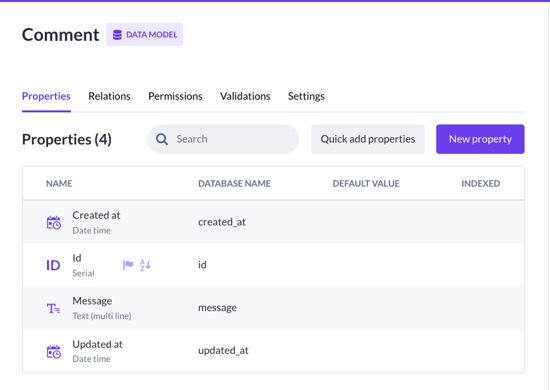Image resolution: width=550 pixels, height=390 pixels.
Task: Select the Message property name
Action: pyautogui.click(x=92, y=301)
